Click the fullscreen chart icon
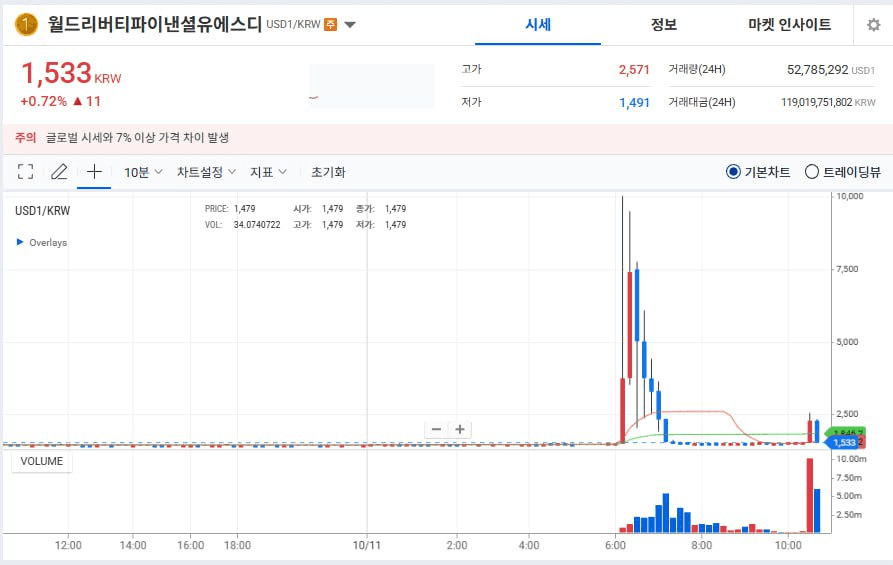893x565 pixels. [26, 172]
